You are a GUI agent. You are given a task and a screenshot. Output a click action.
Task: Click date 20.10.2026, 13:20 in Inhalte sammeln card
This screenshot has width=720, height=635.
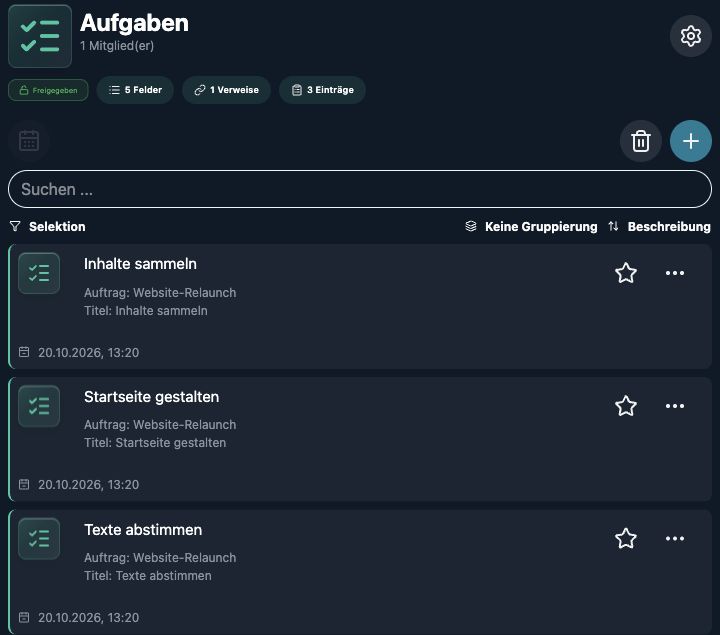[89, 353]
